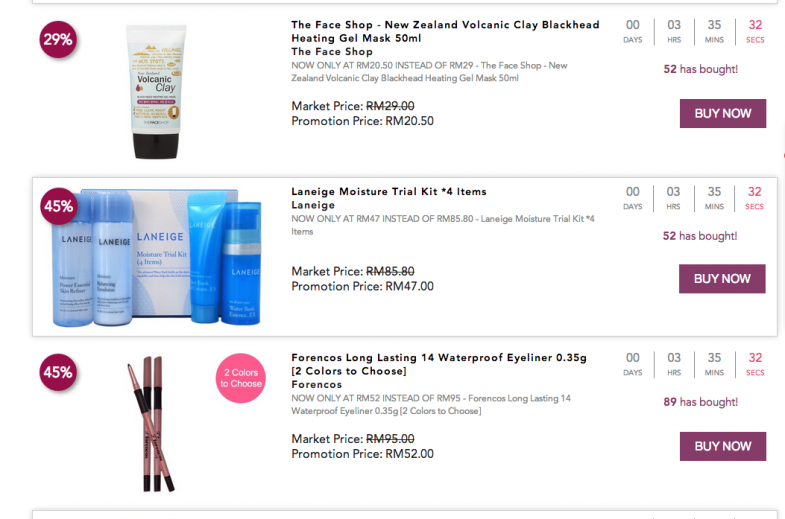Click the Forencos brand name under the title
The image size is (785, 519).
click(317, 384)
